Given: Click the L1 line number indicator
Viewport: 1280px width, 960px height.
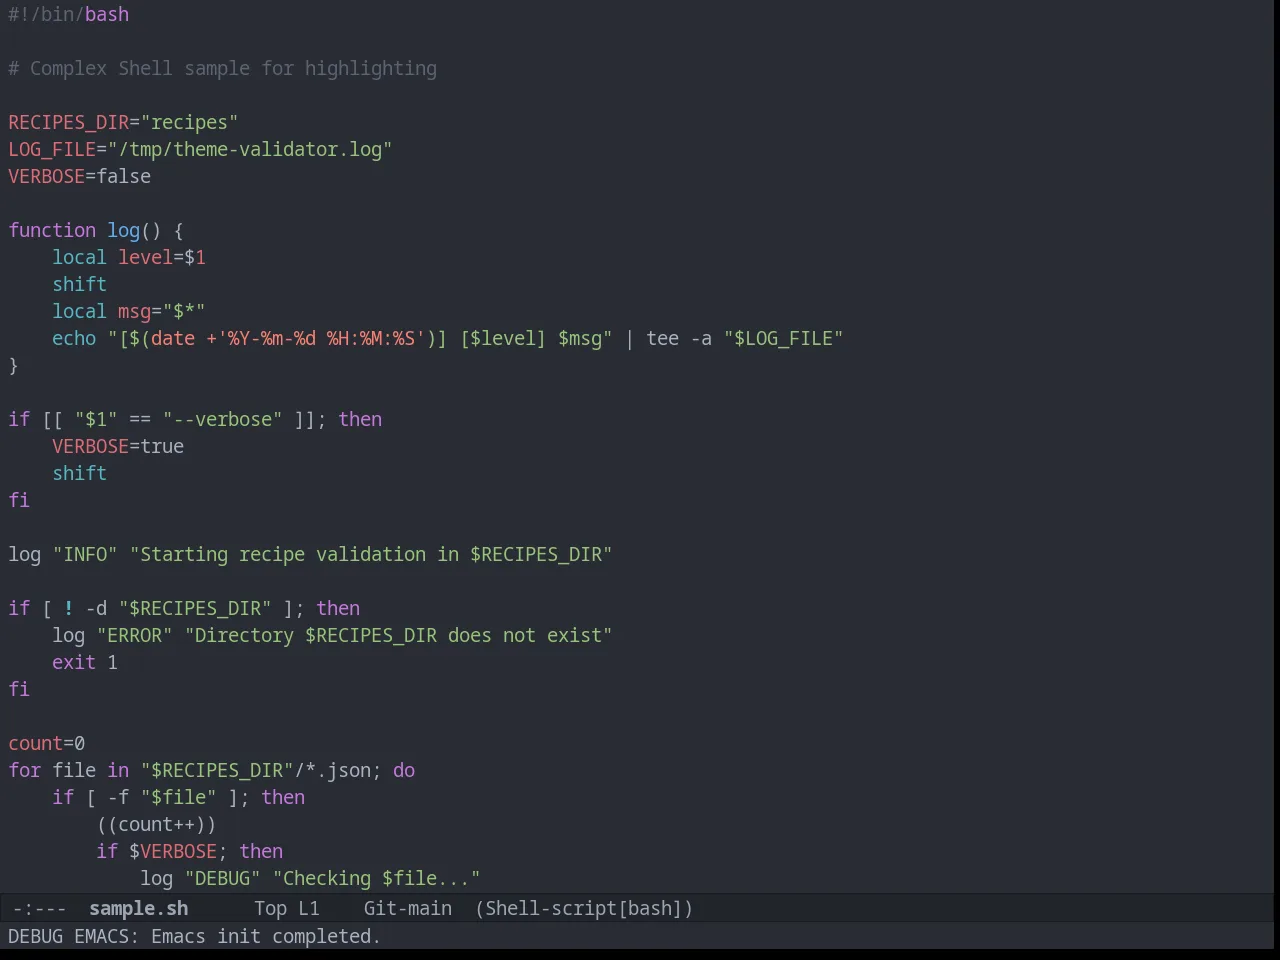Looking at the screenshot, I should (x=308, y=908).
